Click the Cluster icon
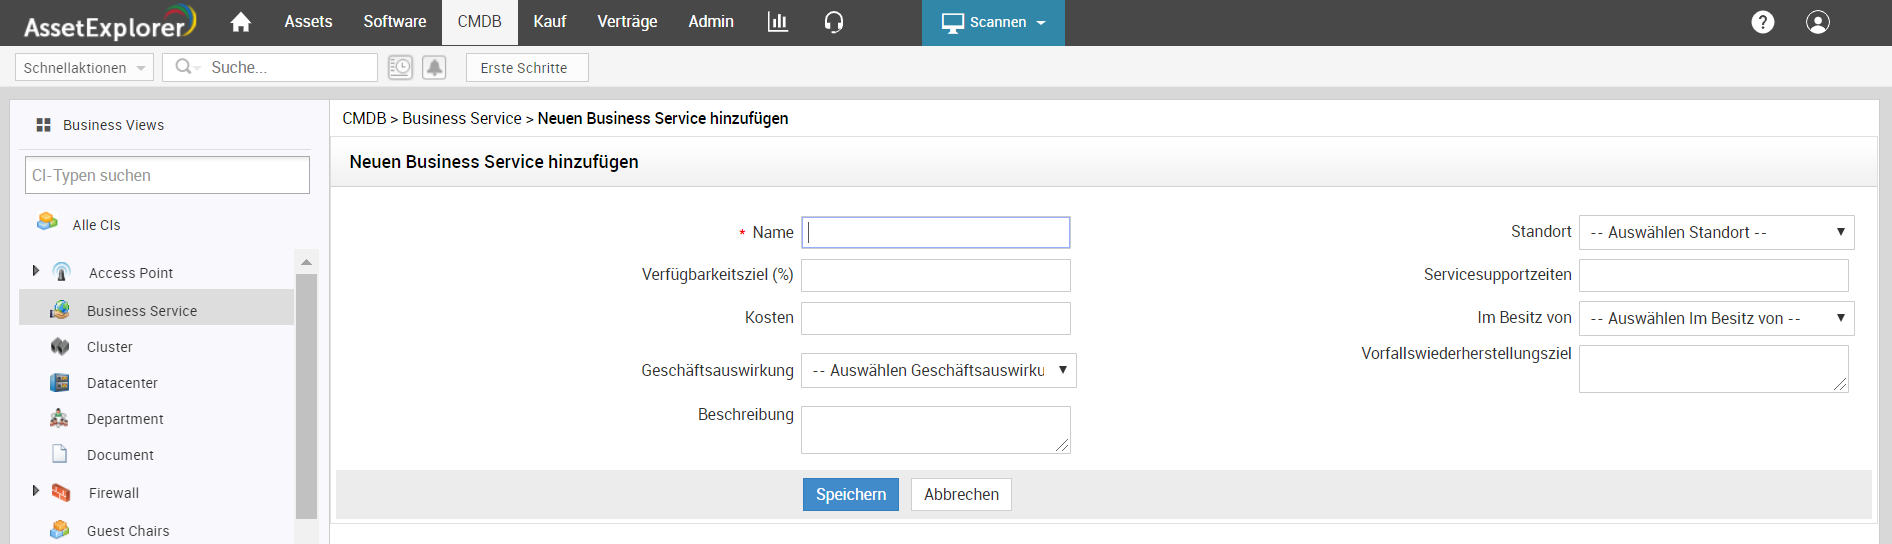 pyautogui.click(x=60, y=346)
